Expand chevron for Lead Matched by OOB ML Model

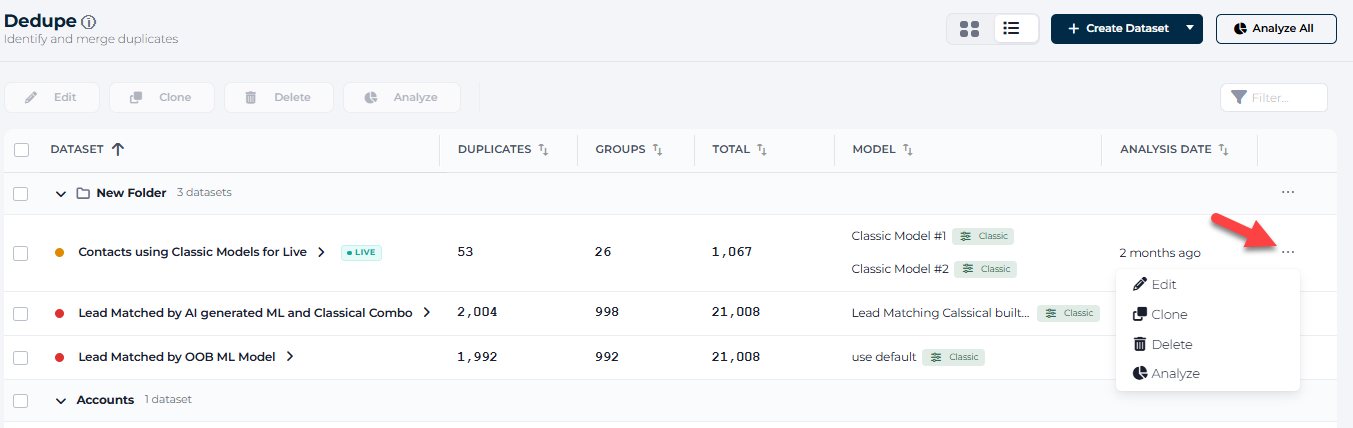(290, 356)
